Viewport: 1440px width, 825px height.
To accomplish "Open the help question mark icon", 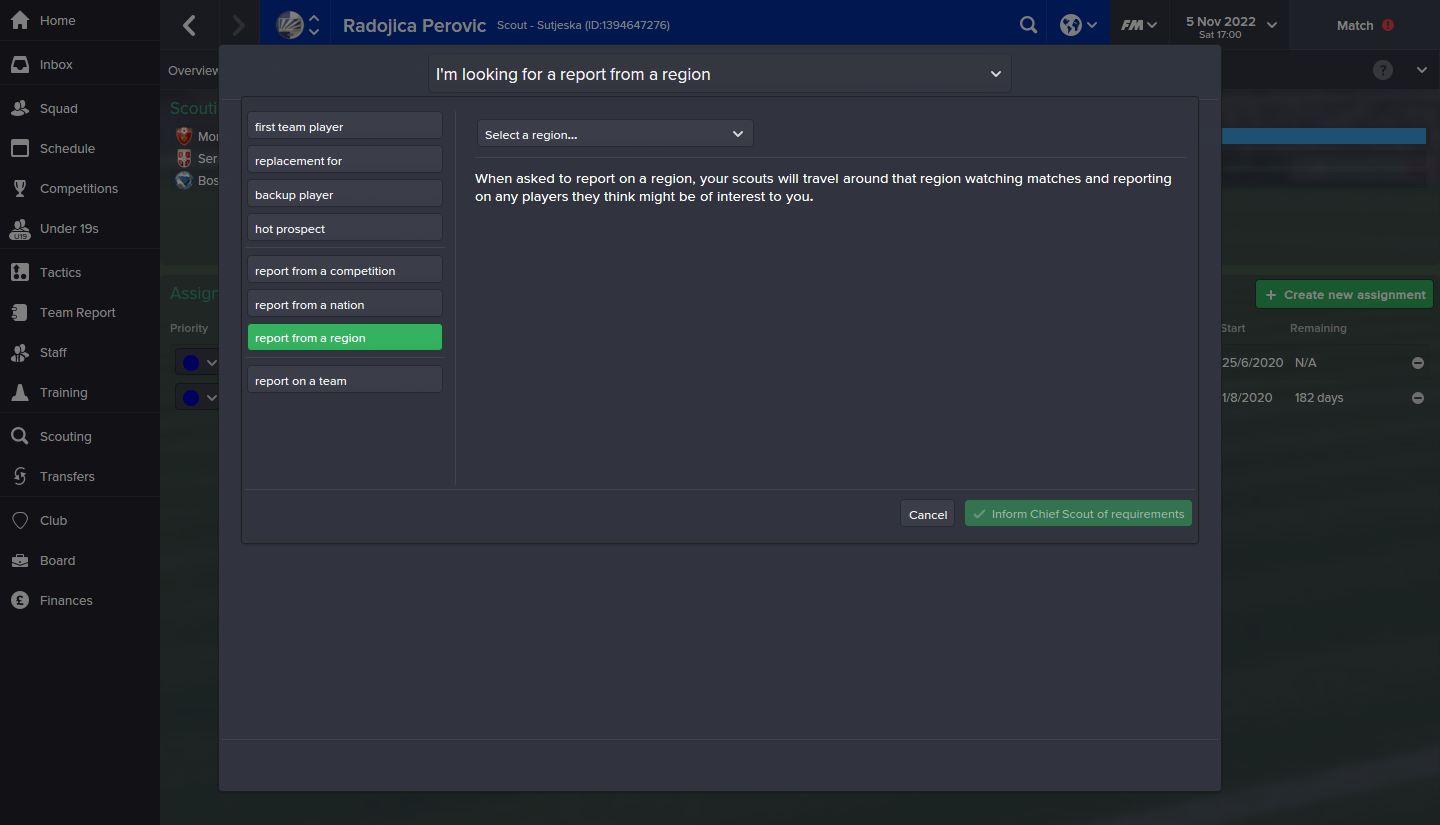I will coord(1383,70).
